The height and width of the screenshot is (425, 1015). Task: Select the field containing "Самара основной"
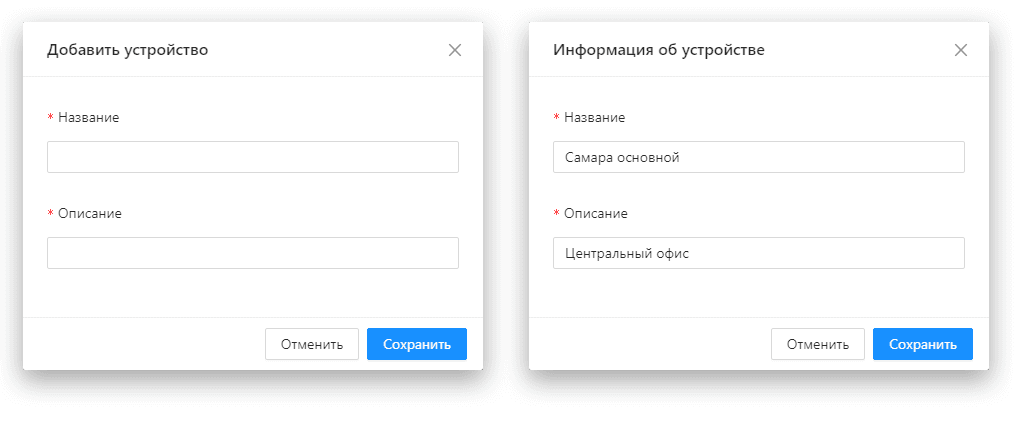click(x=759, y=157)
